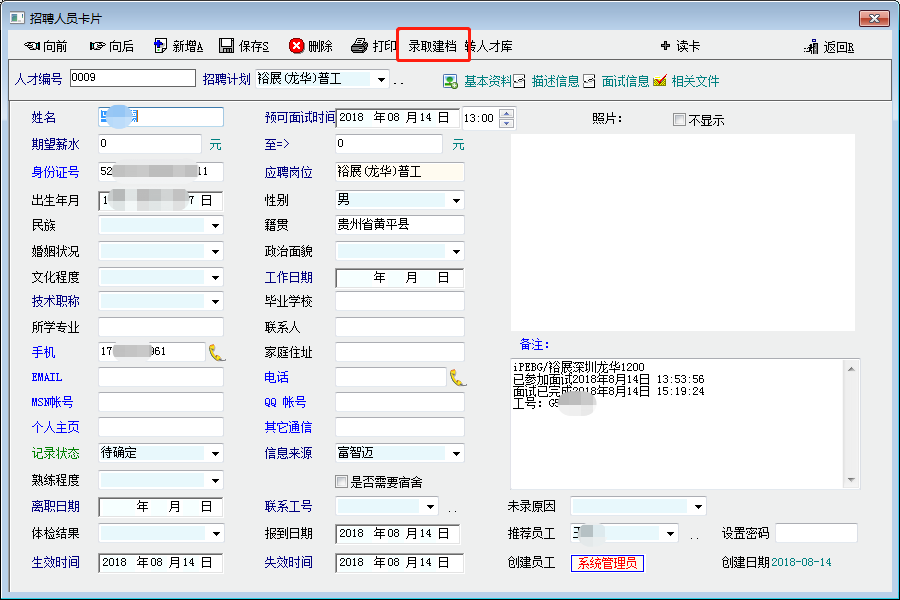900x600 pixels.
Task: Toggle the 不显示 photo checkbox
Action: [x=680, y=120]
